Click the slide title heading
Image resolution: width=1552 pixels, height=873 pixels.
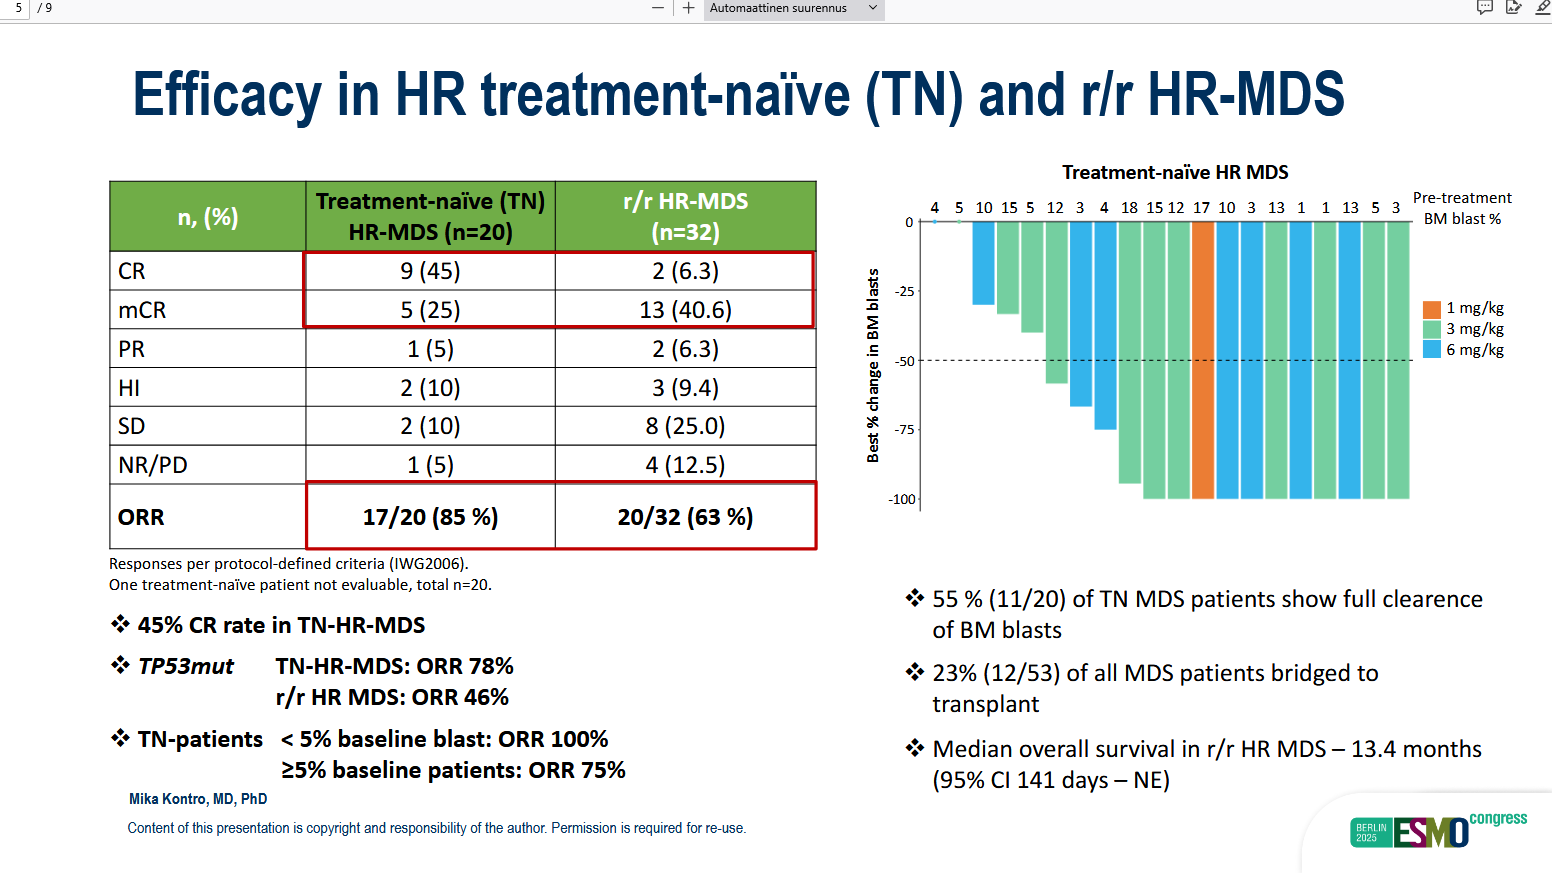[x=738, y=95]
